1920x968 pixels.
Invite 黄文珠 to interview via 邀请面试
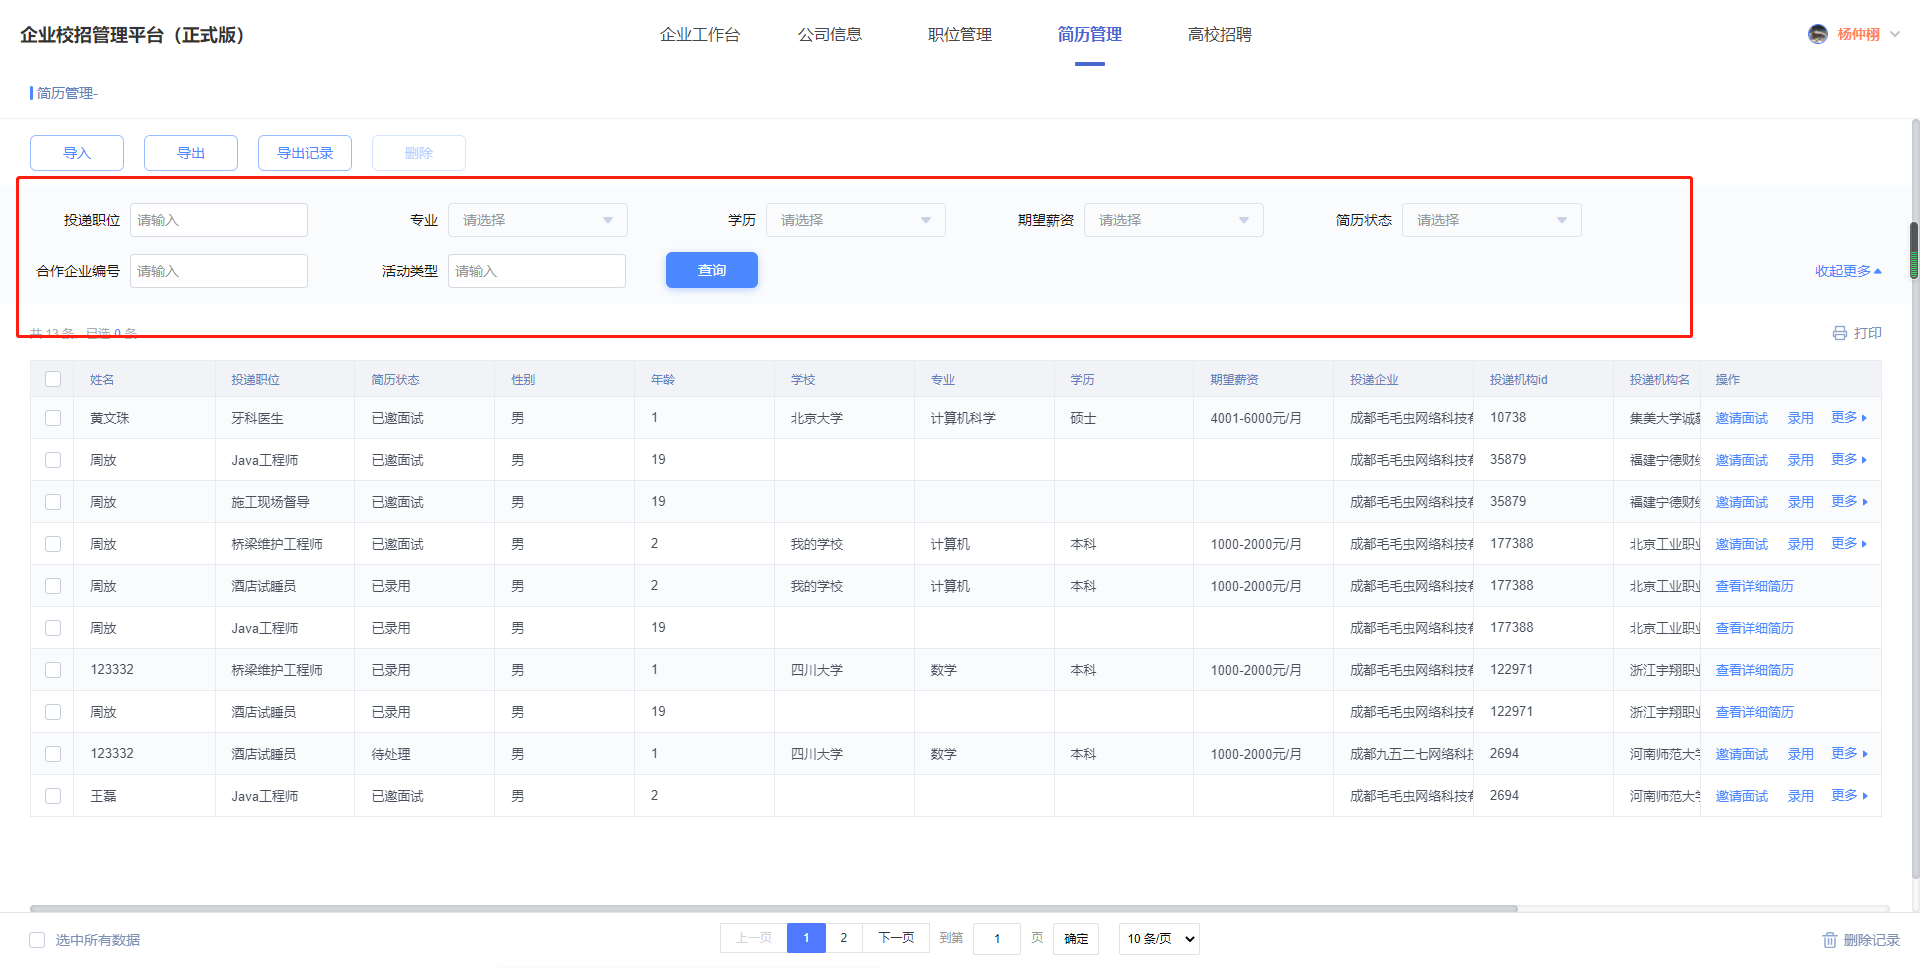[x=1742, y=418]
